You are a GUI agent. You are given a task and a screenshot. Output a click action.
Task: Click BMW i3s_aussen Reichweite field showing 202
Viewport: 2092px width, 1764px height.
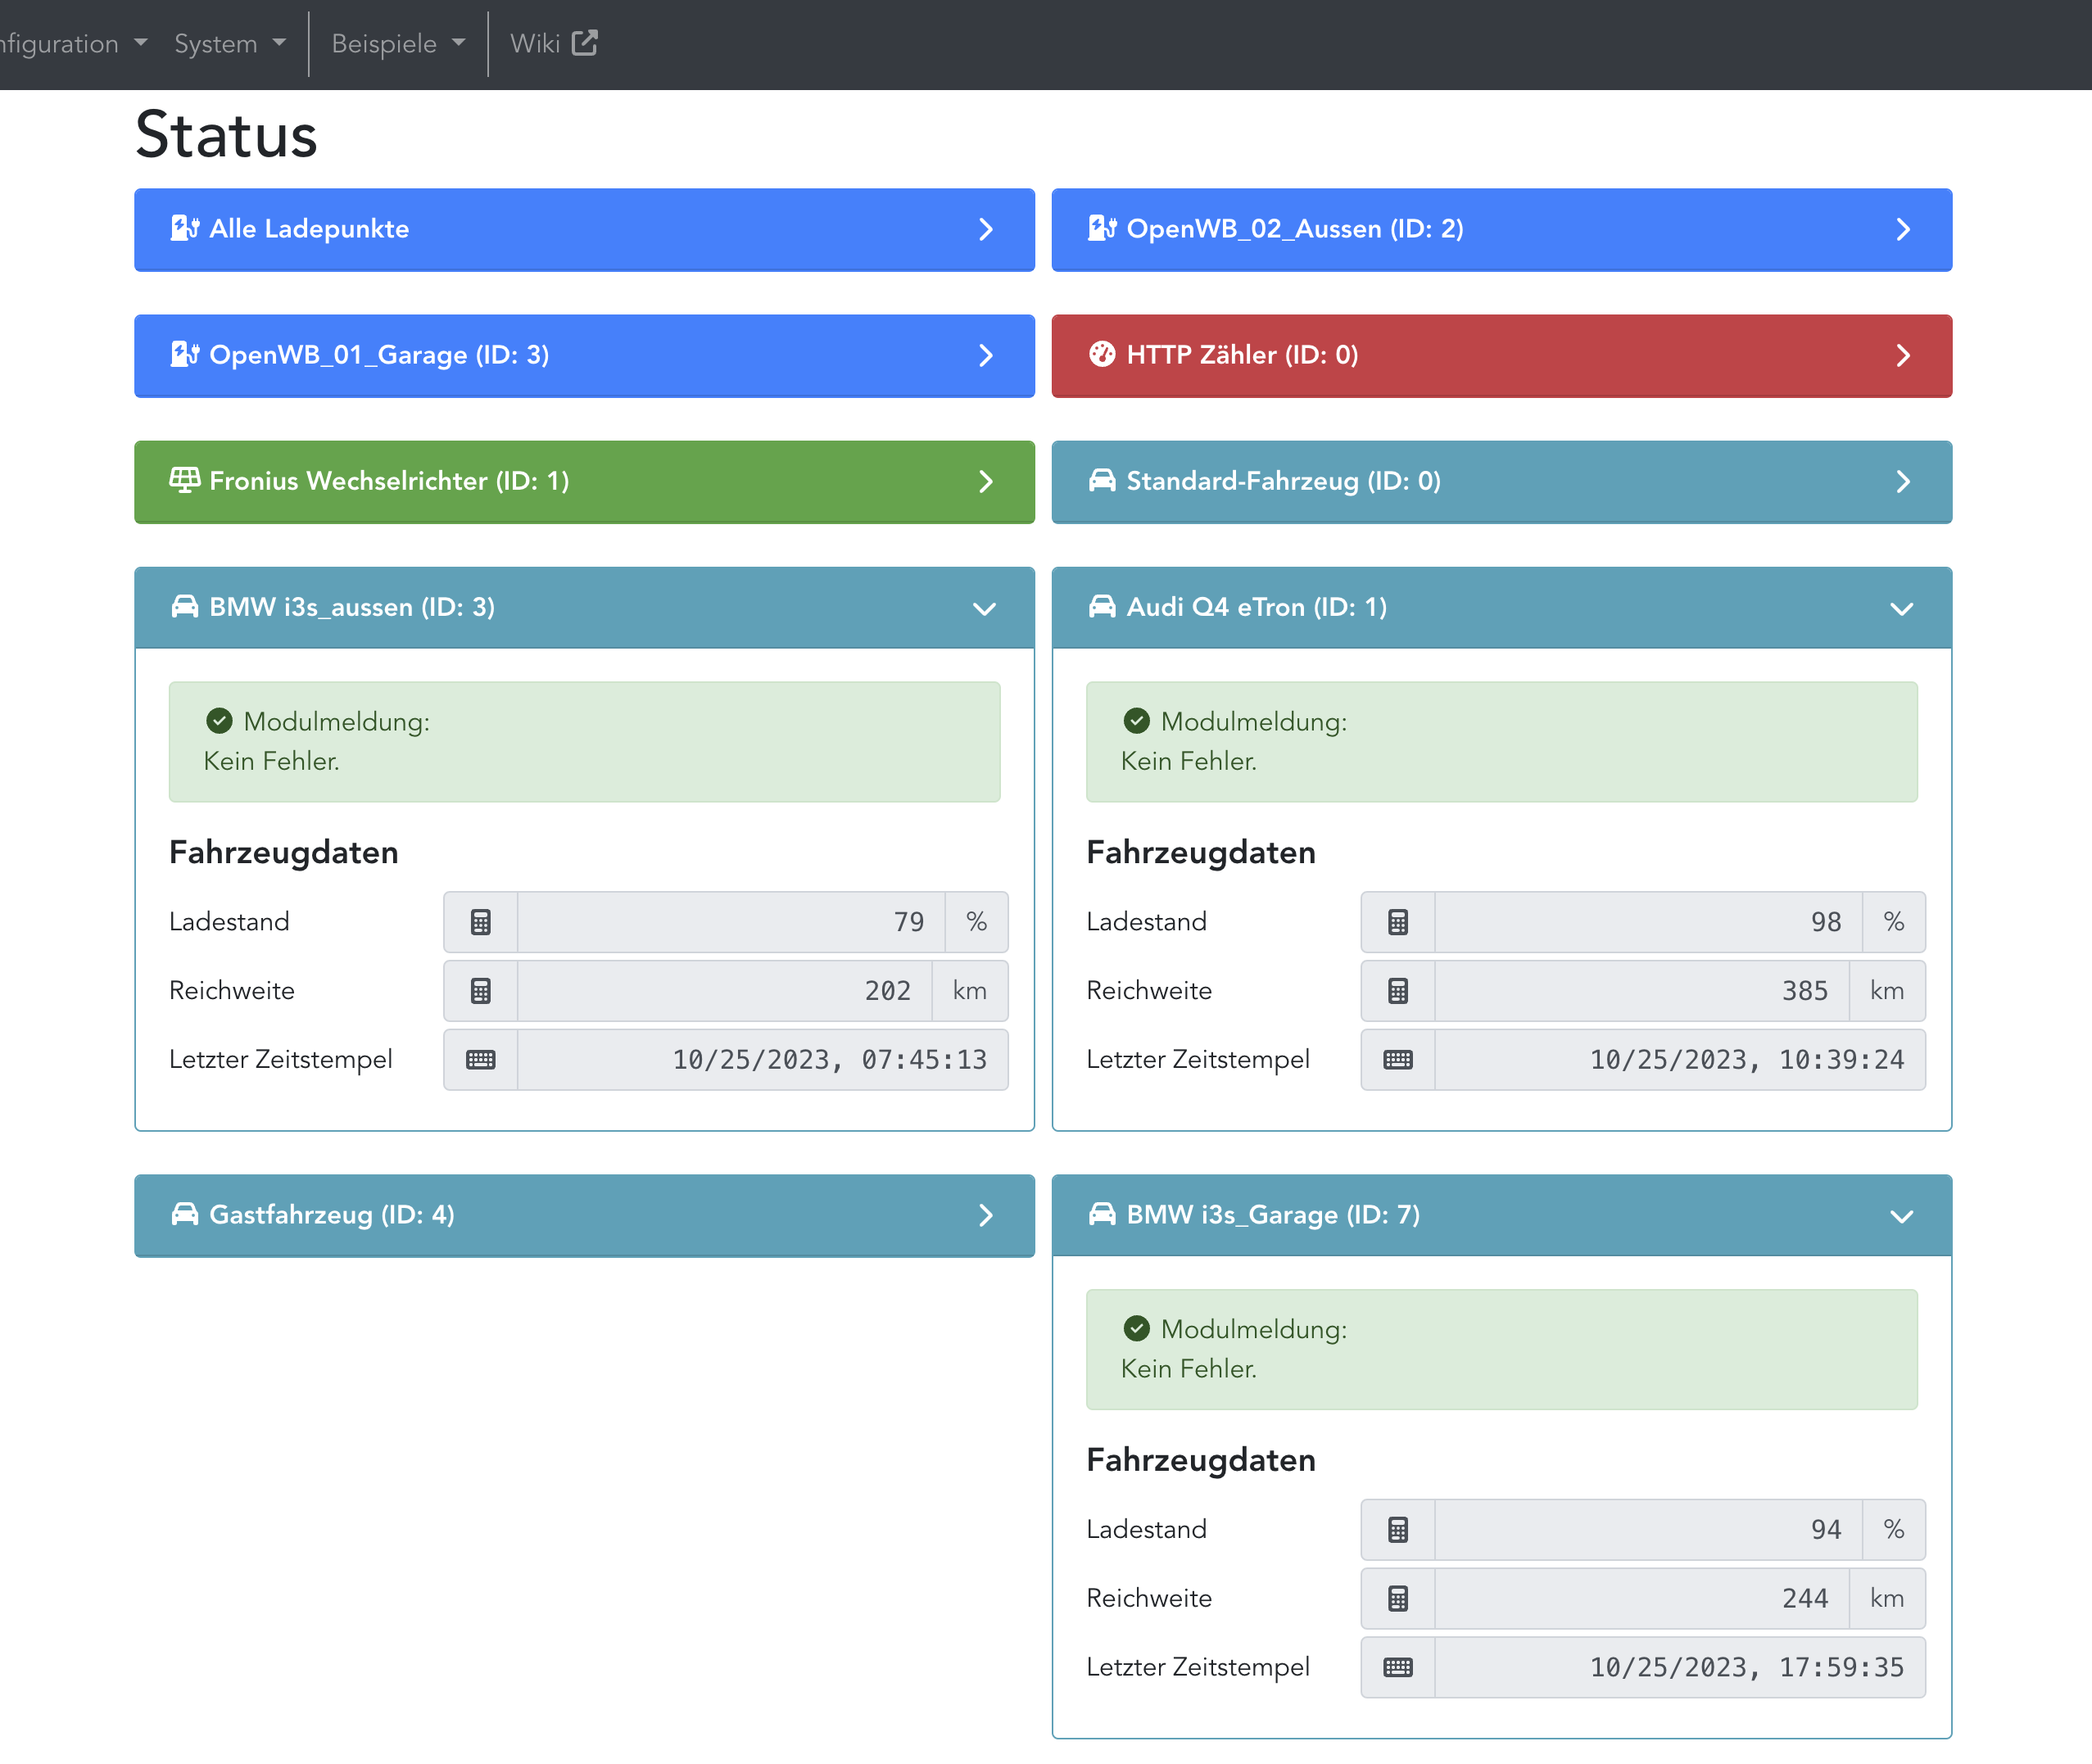pyautogui.click(x=724, y=991)
